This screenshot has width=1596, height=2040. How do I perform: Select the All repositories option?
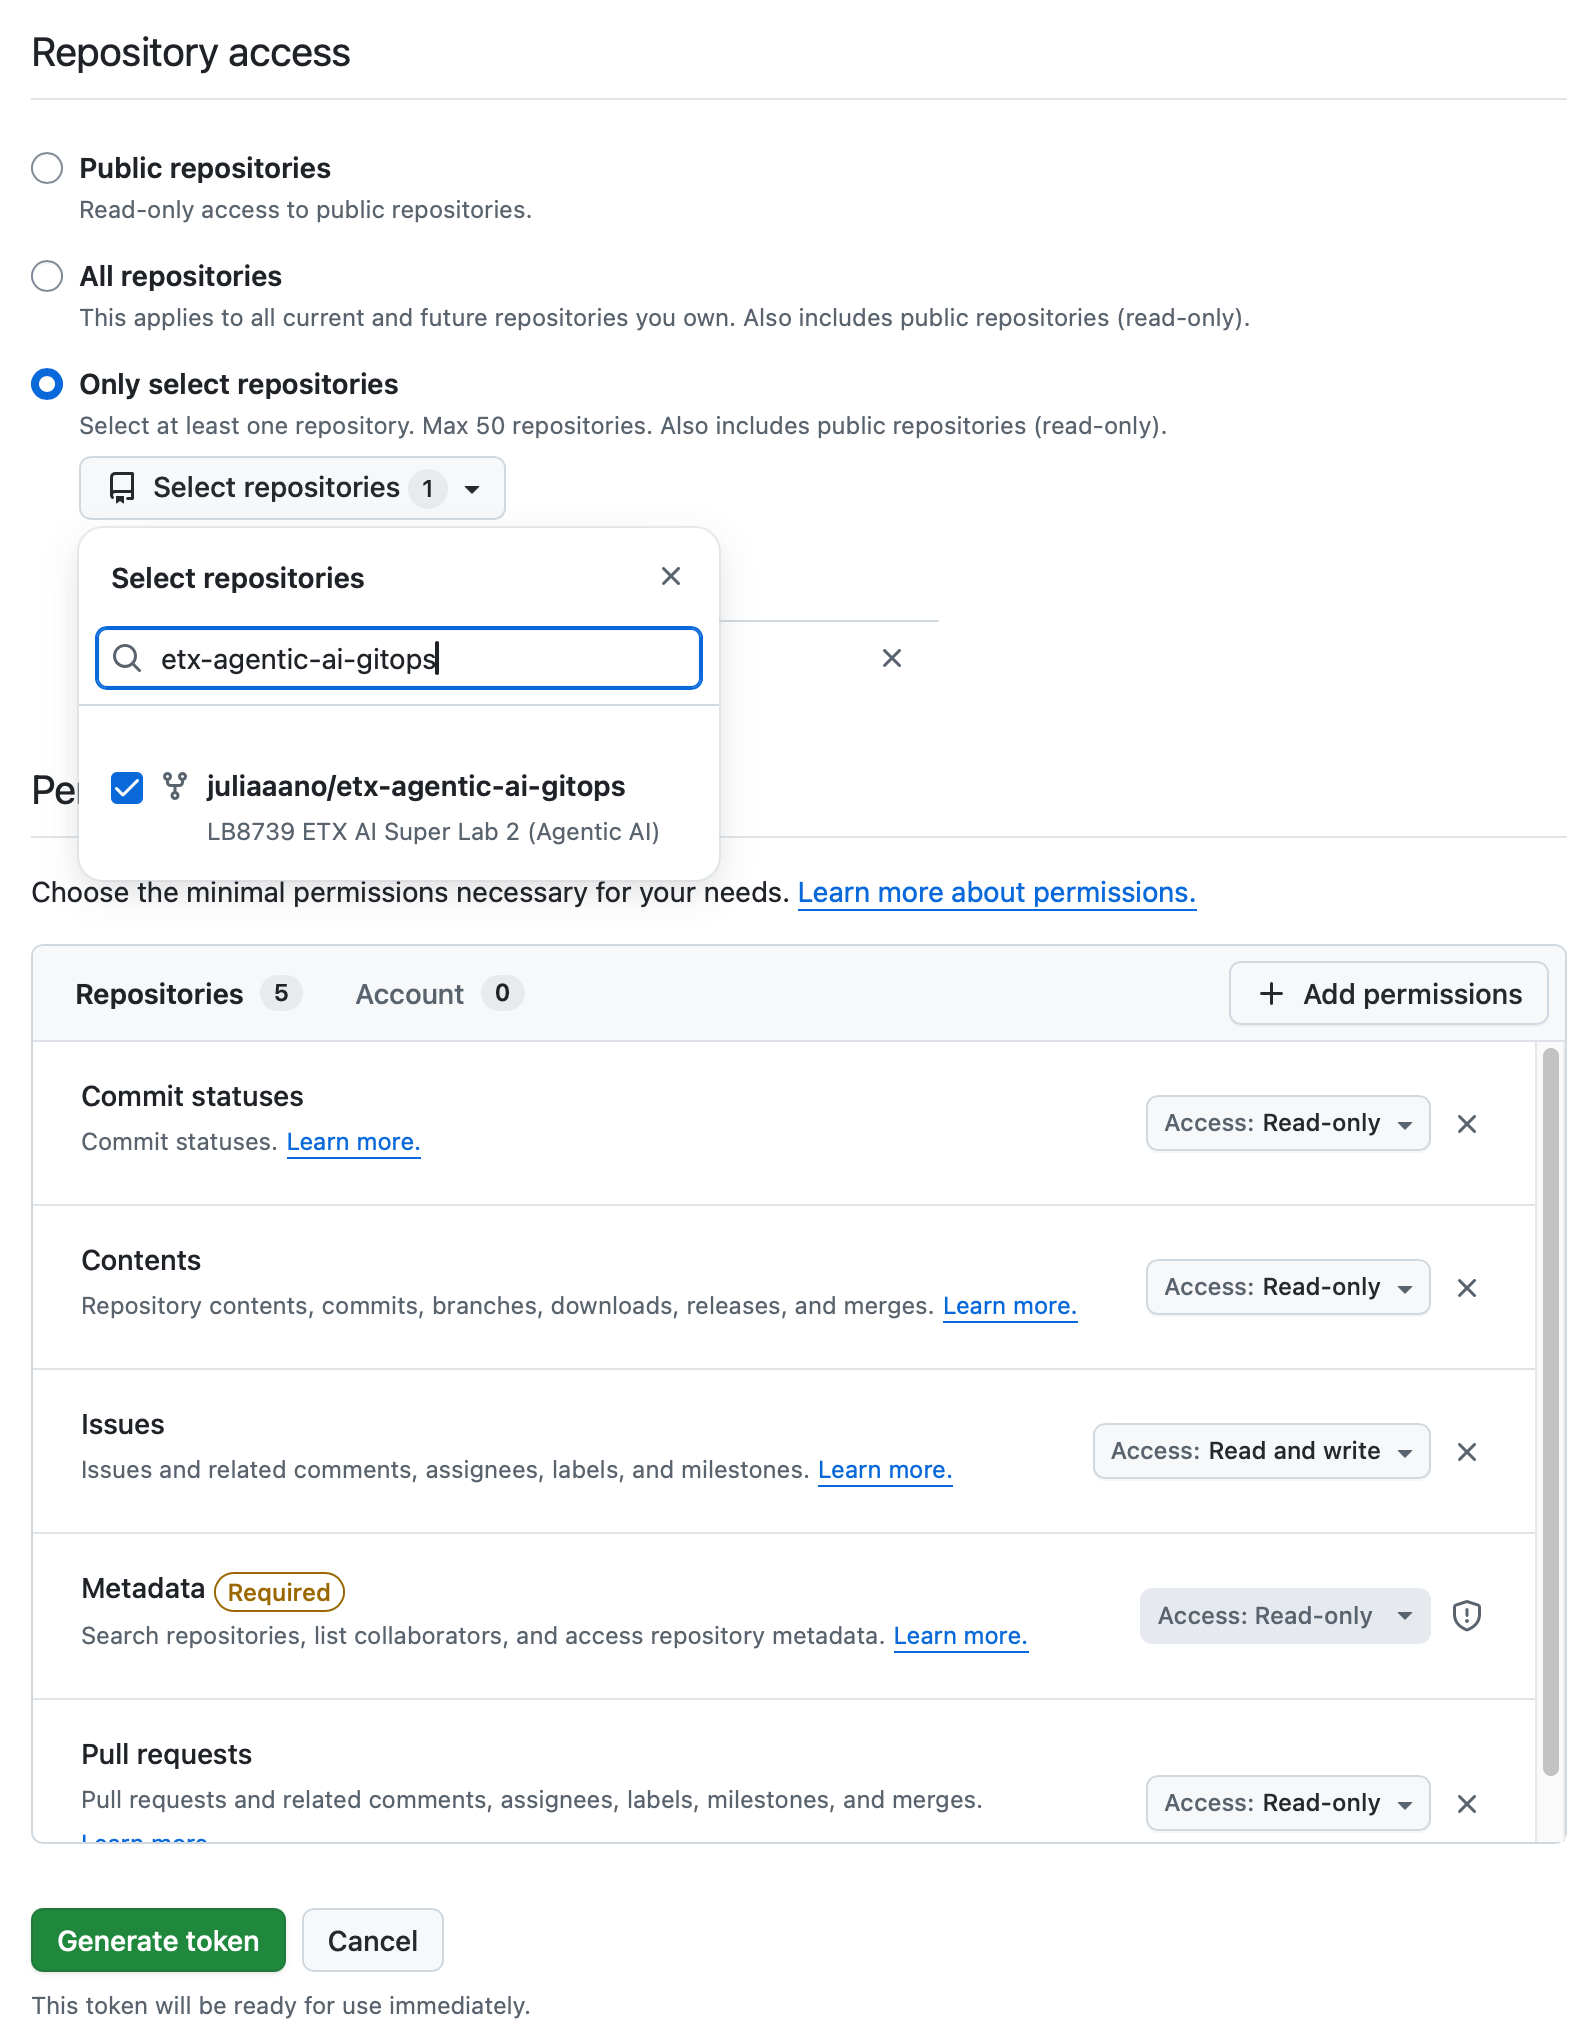point(47,276)
